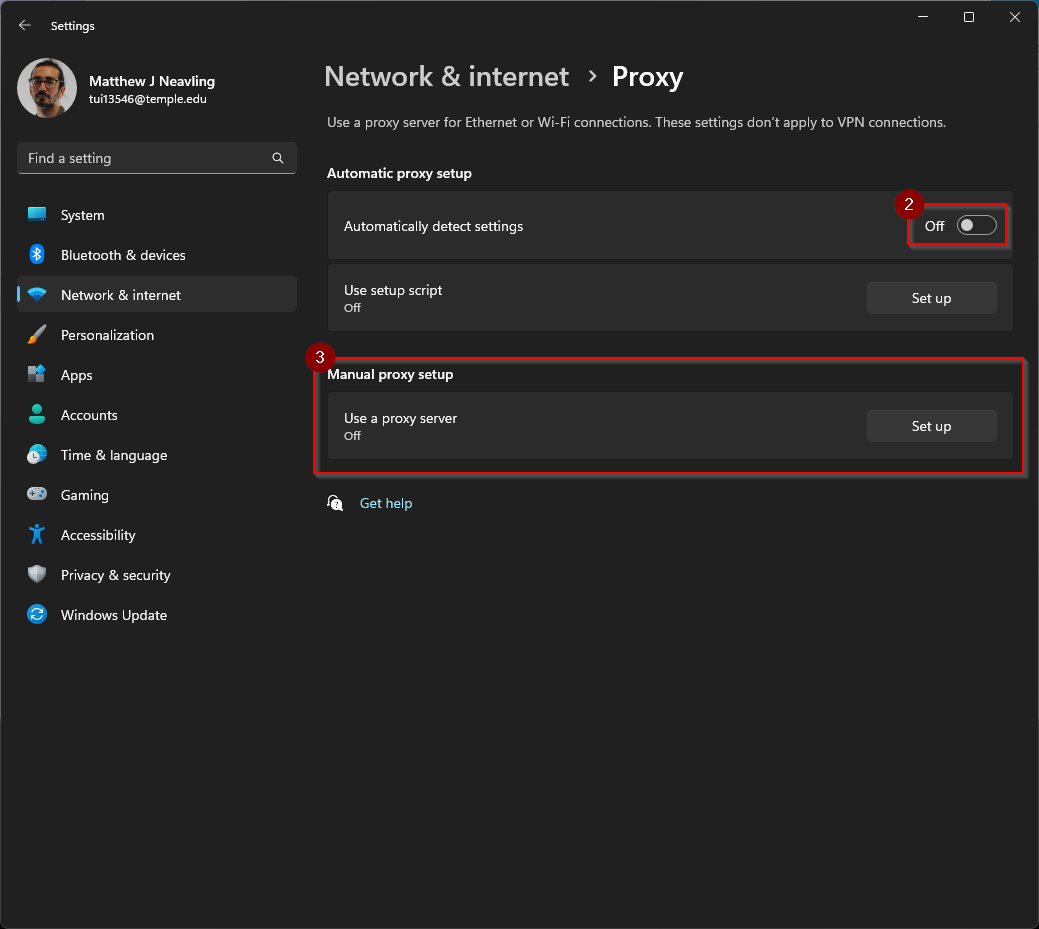Viewport: 1039px width, 929px height.
Task: Click the Privacy & security shield icon
Action: (x=37, y=574)
